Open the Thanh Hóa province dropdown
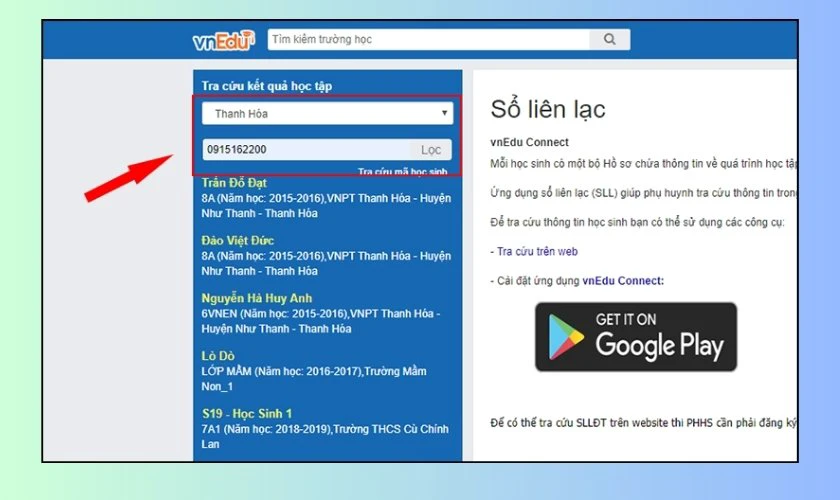 pyautogui.click(x=327, y=114)
